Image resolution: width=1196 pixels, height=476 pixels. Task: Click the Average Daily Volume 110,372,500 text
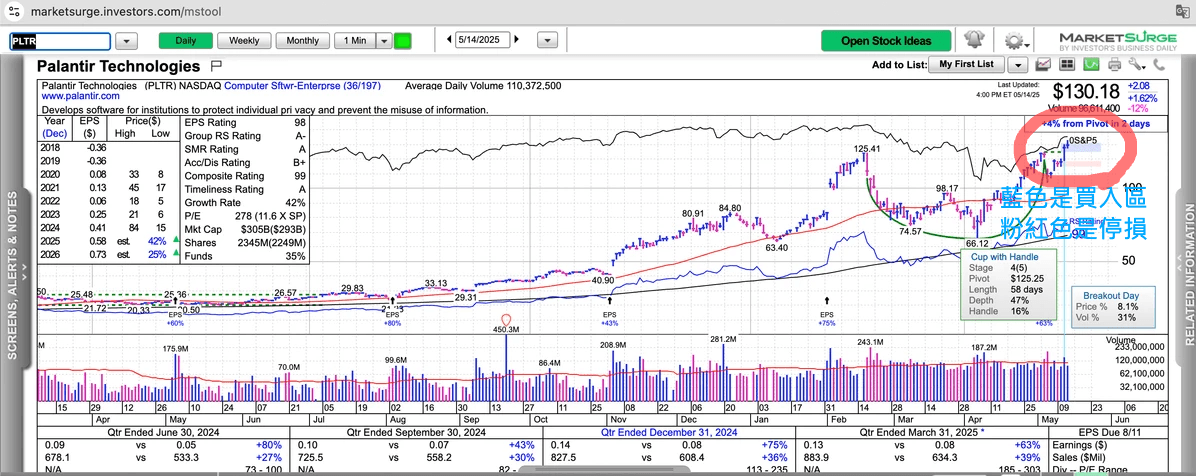(x=483, y=86)
